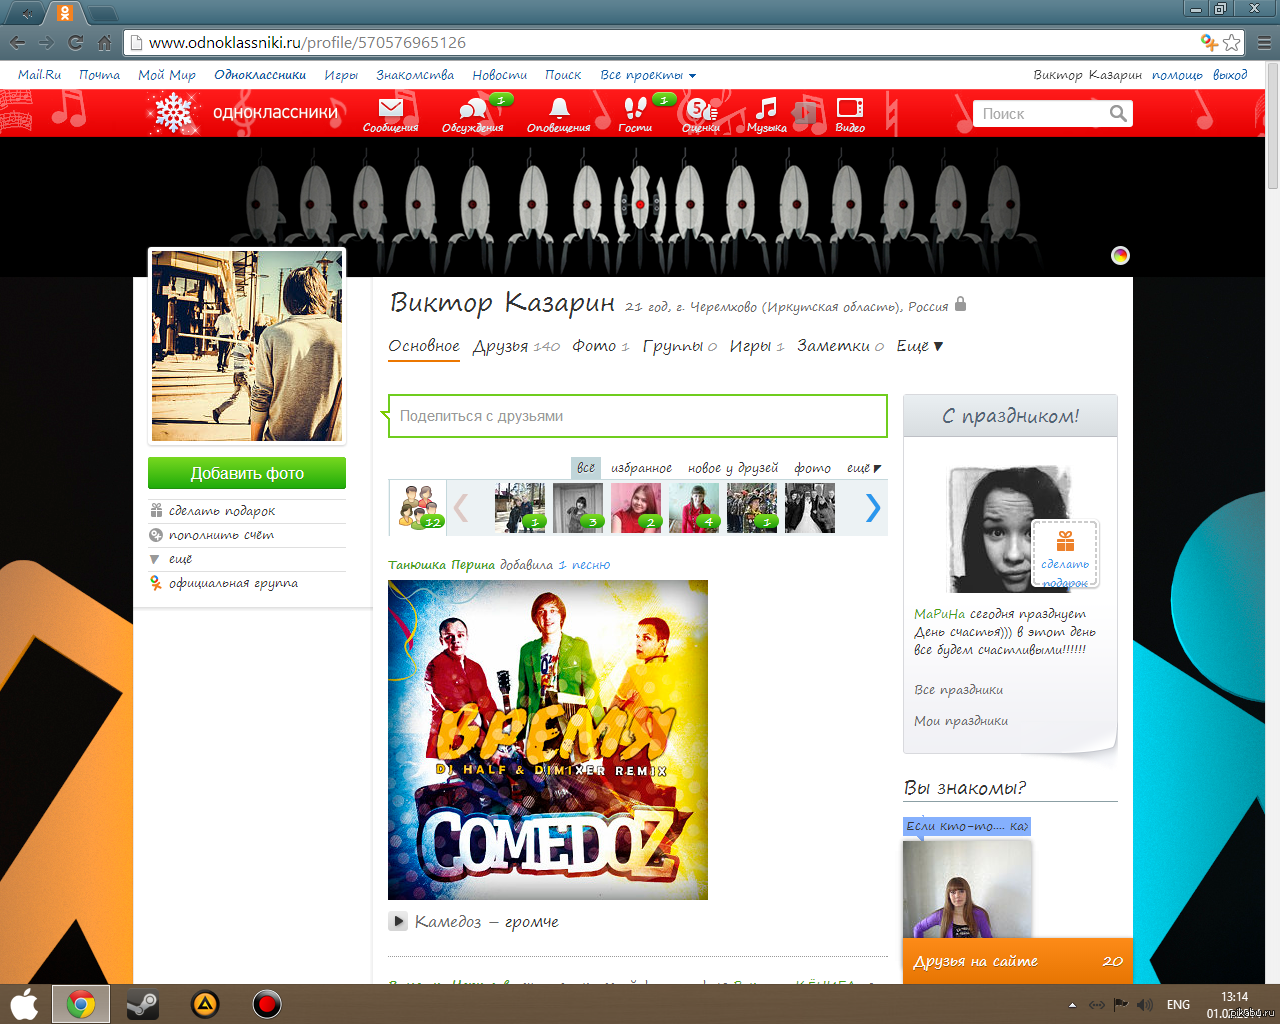Click the search magnifier icon
The width and height of the screenshot is (1280, 1024).
[1119, 114]
